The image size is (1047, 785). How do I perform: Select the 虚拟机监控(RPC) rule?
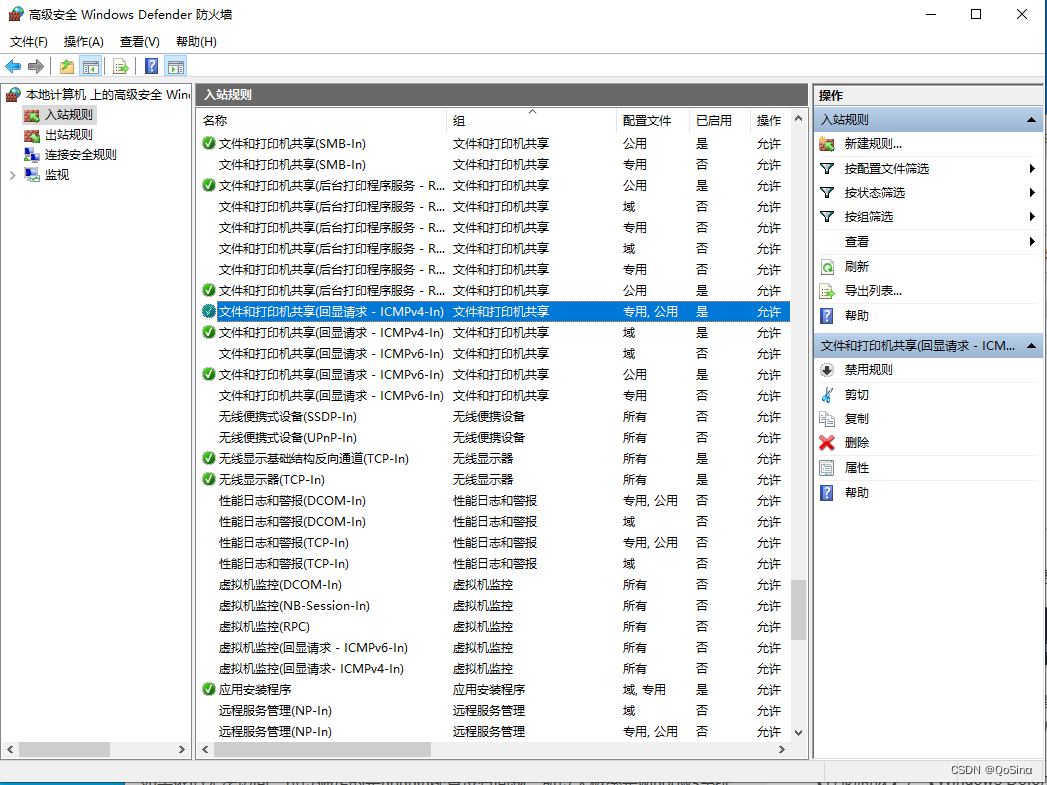pos(494,627)
